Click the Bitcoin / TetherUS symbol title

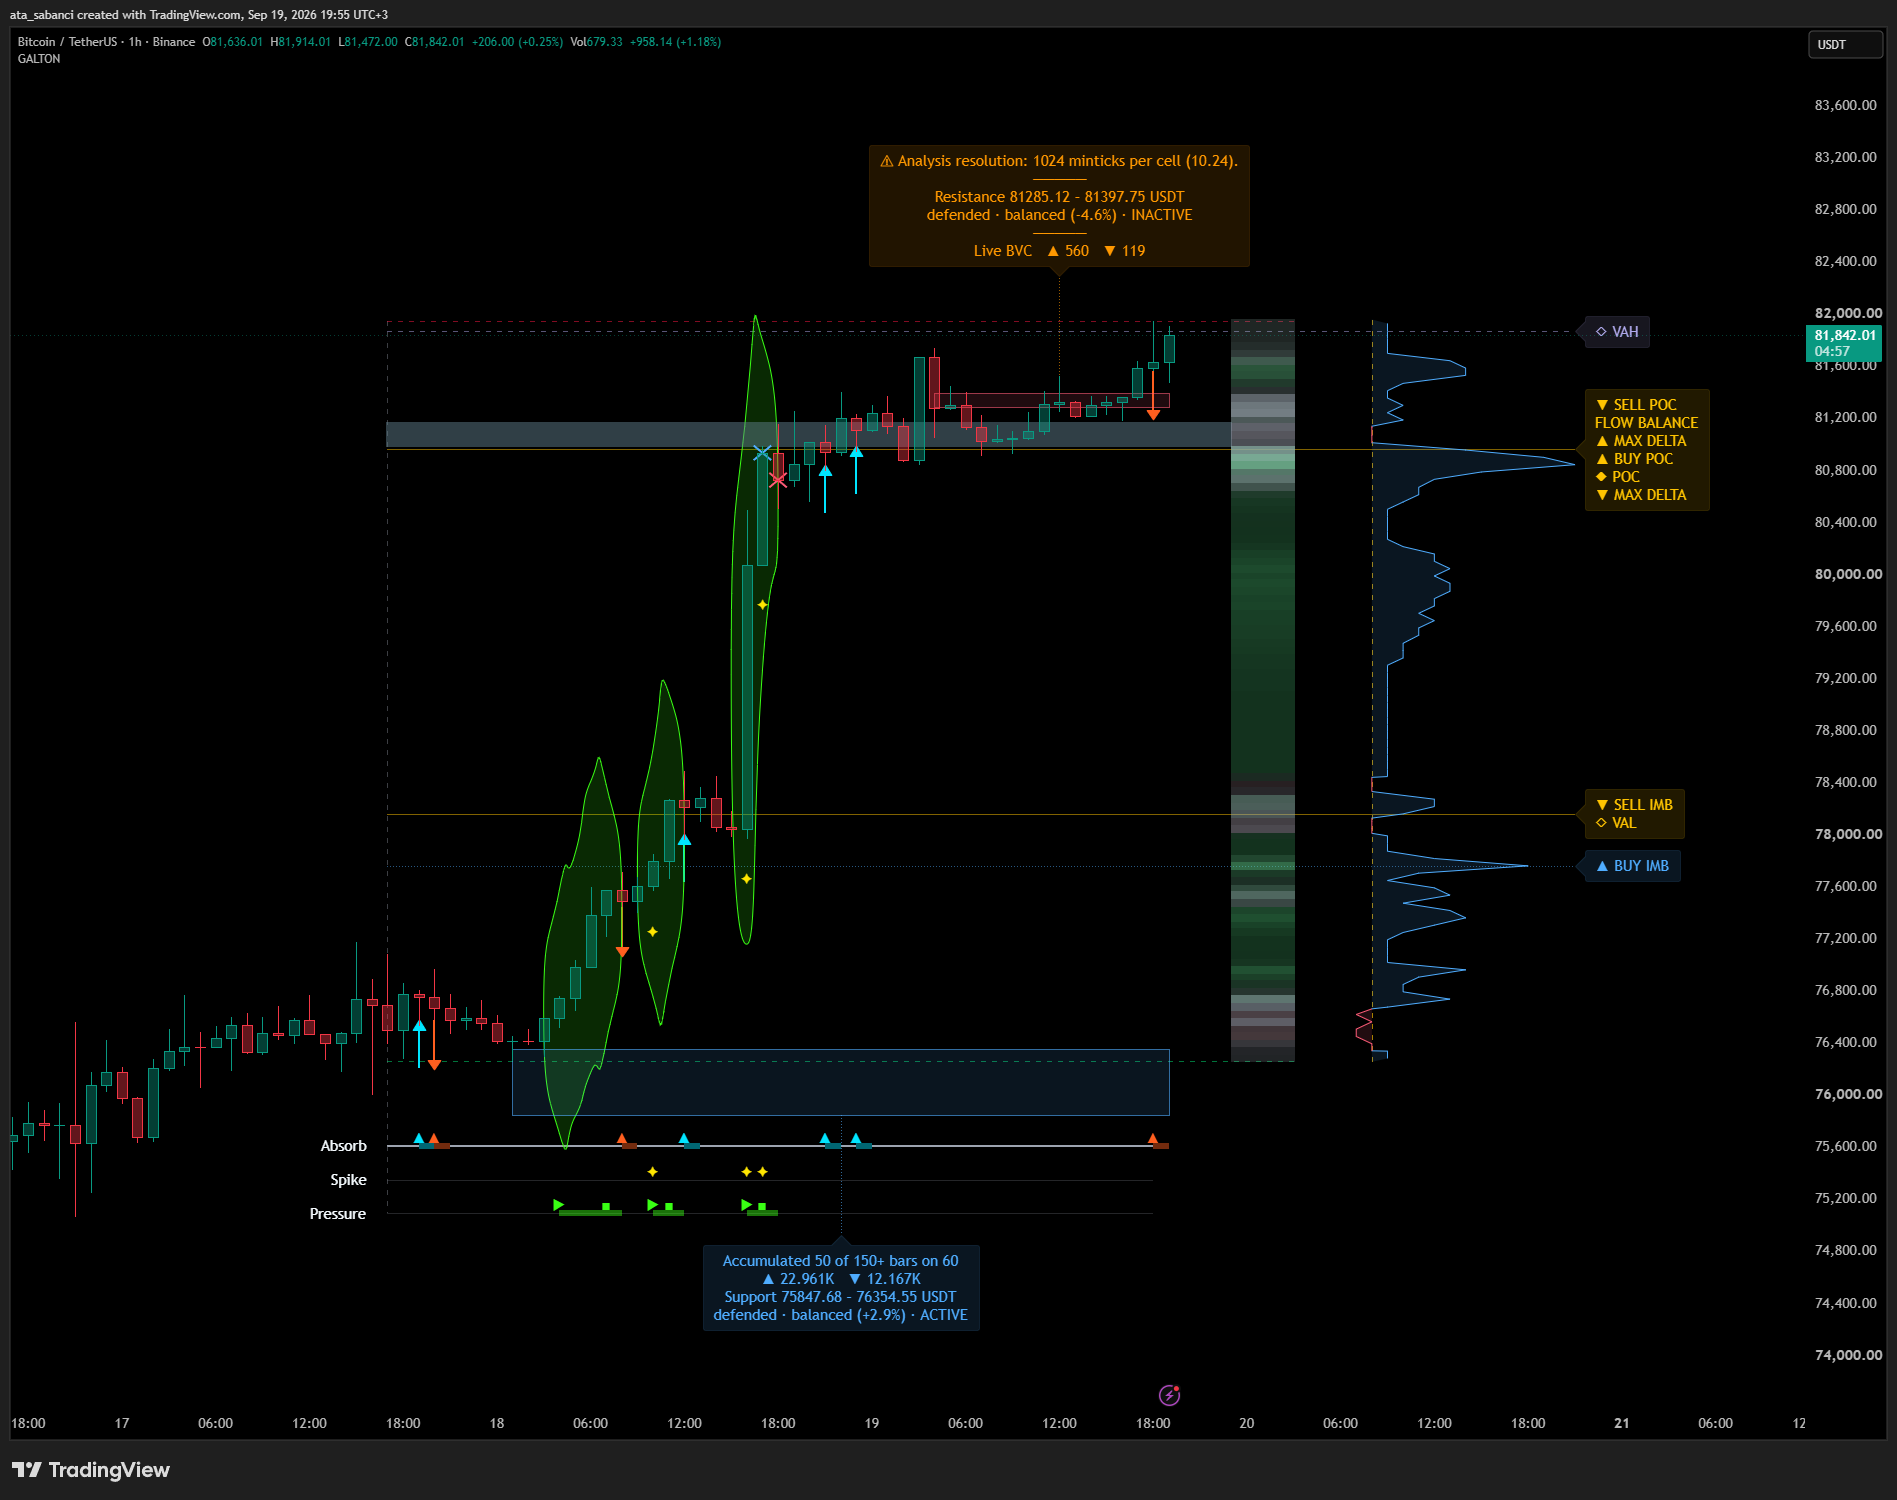point(66,42)
